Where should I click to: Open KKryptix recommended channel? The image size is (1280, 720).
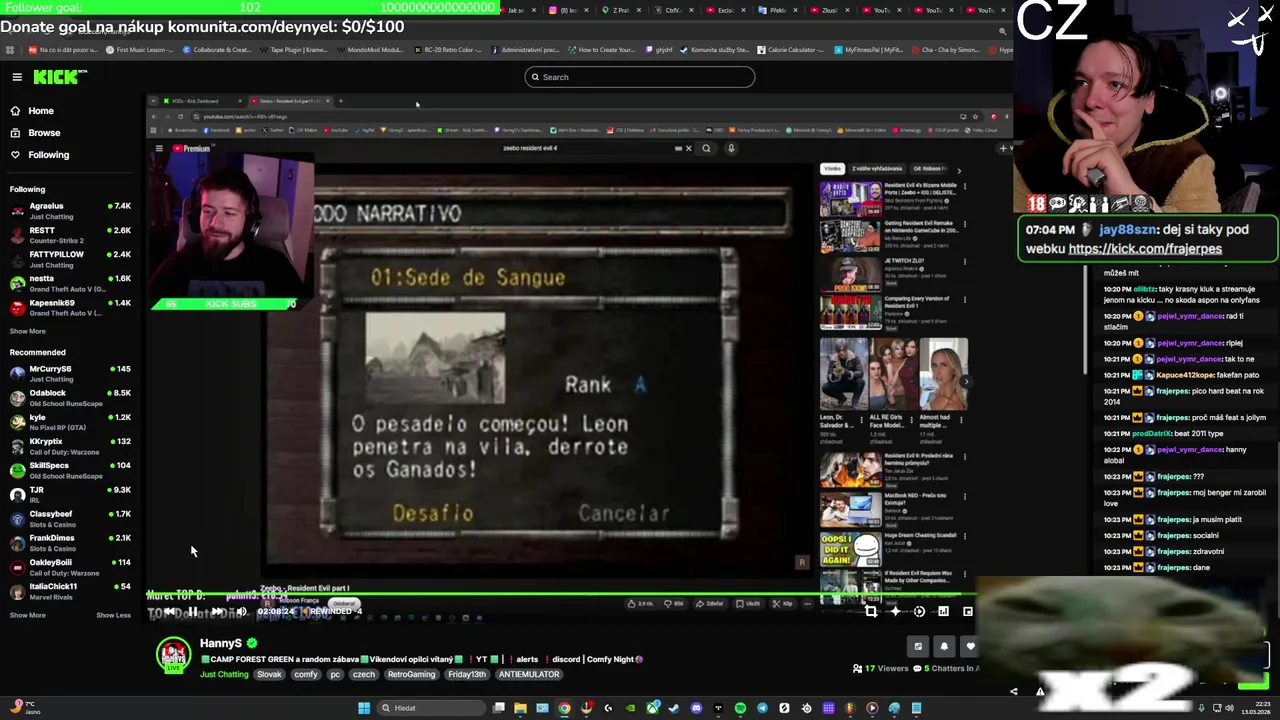point(70,445)
